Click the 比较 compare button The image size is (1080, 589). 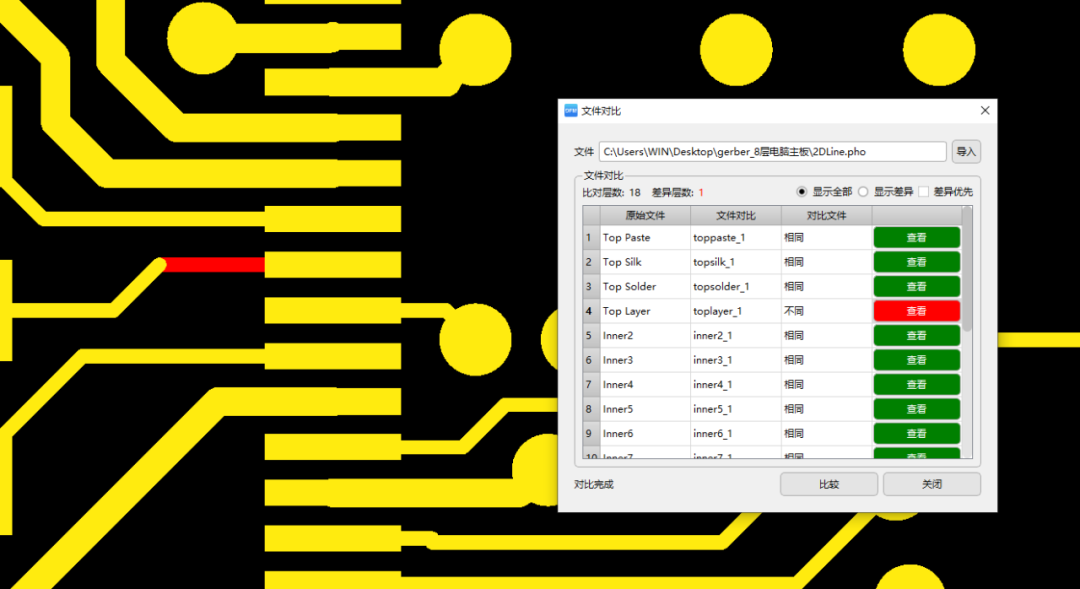tap(829, 484)
